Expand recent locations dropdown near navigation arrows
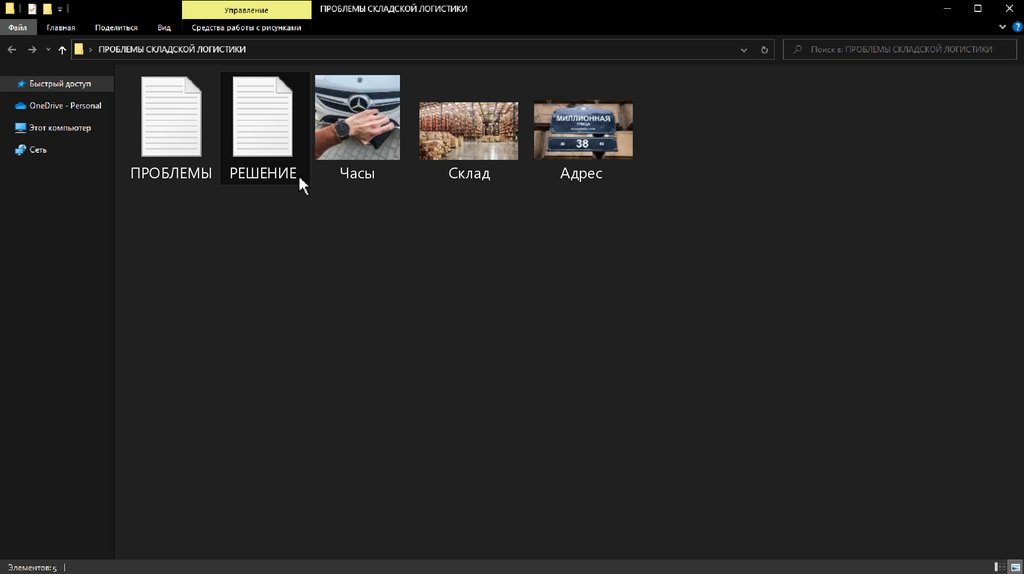Viewport: 1024px width, 574px height. [48, 49]
